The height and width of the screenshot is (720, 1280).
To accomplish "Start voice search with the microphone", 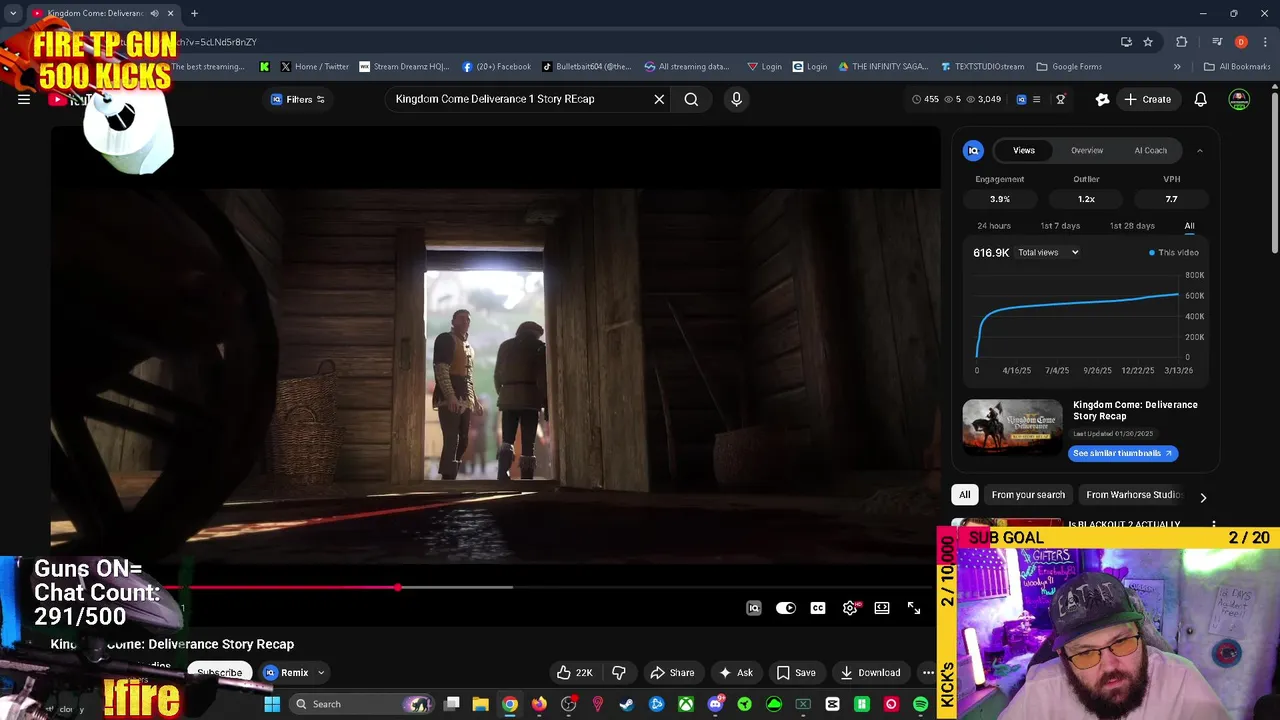I will click(x=736, y=99).
